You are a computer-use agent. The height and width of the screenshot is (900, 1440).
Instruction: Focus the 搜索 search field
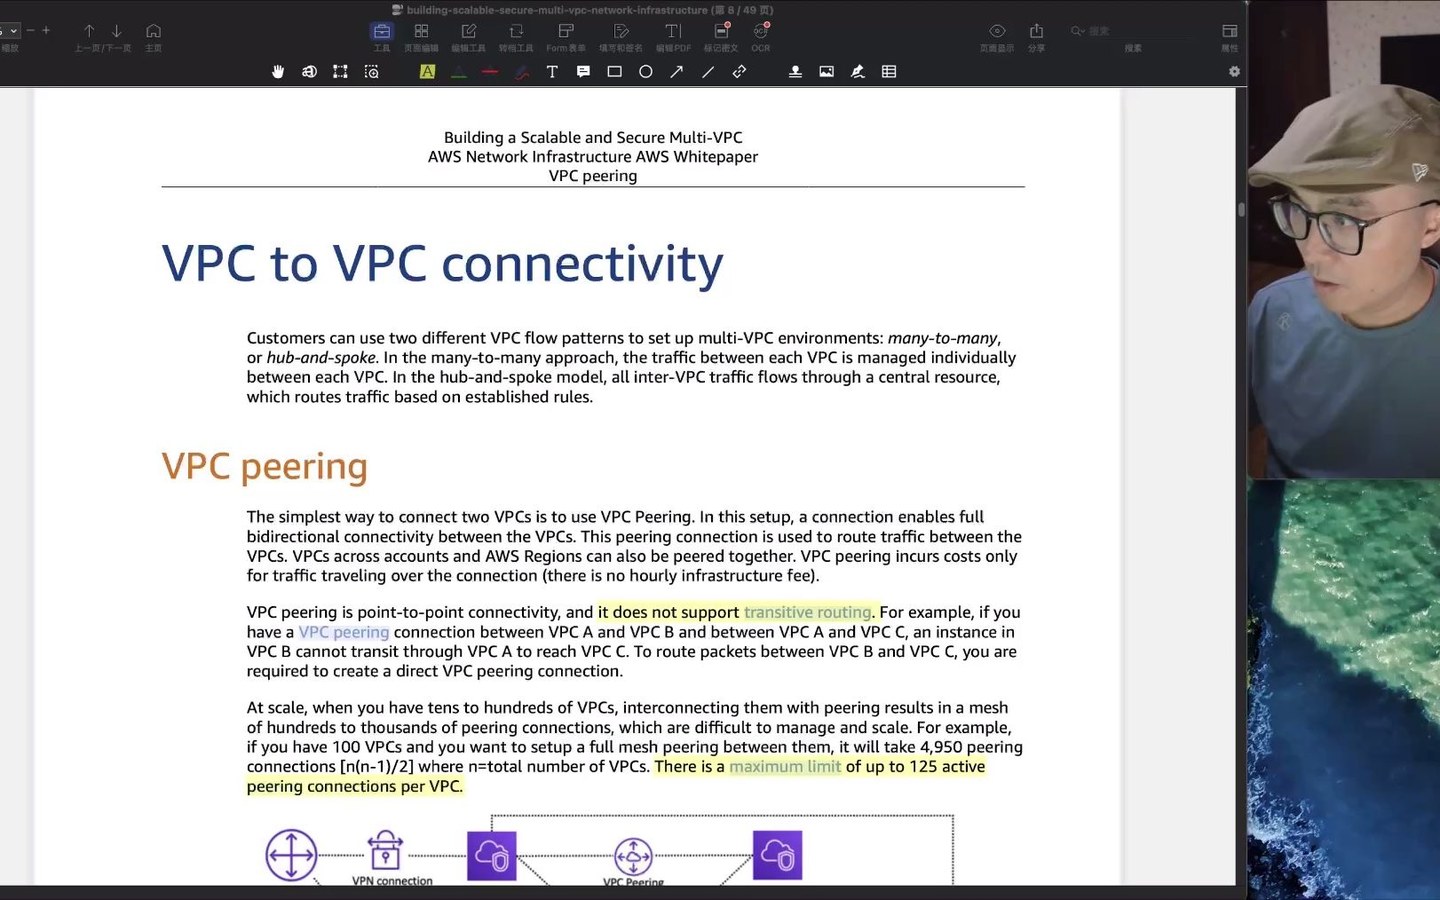point(1133,31)
